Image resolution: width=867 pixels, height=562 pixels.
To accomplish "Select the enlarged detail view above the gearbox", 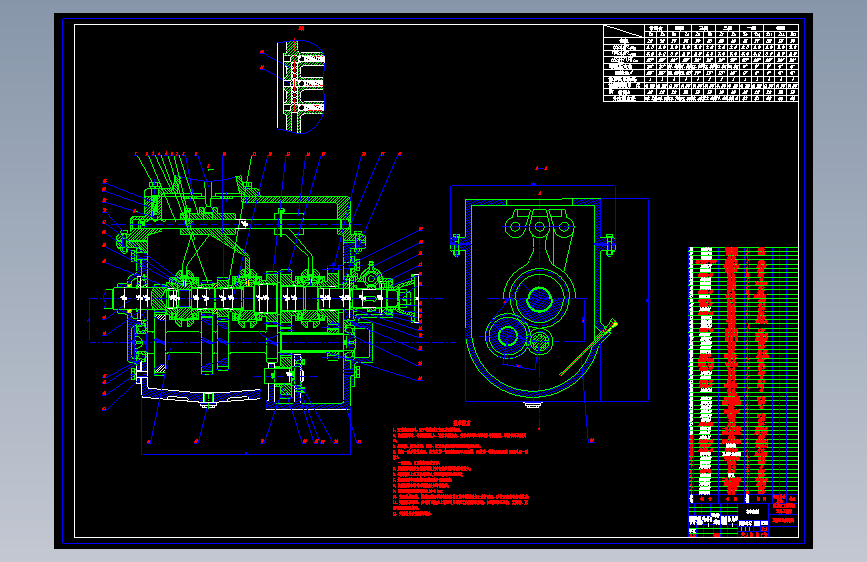I will [300, 86].
